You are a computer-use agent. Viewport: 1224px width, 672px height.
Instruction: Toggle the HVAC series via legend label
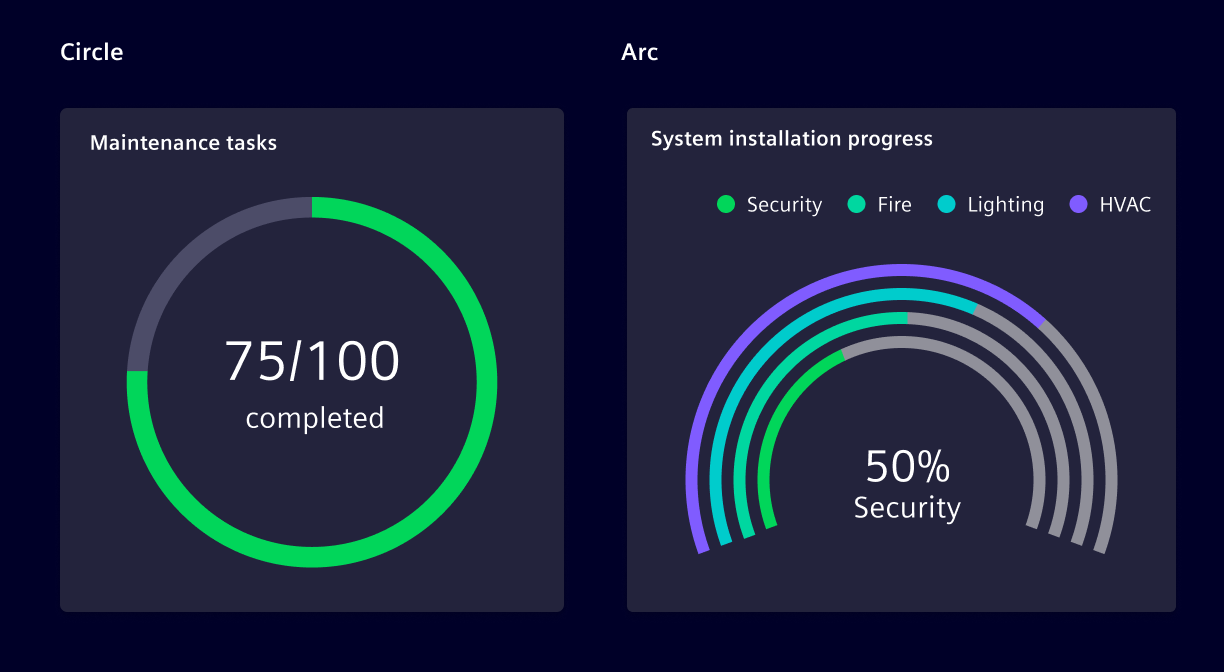coord(1125,205)
